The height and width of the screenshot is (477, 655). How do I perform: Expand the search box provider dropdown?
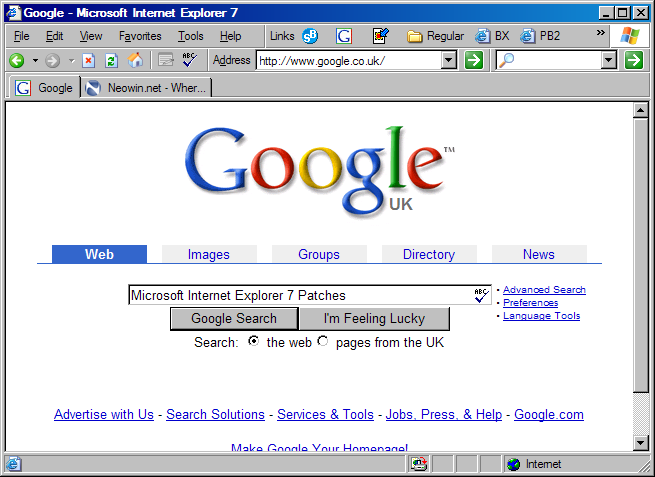click(x=609, y=61)
